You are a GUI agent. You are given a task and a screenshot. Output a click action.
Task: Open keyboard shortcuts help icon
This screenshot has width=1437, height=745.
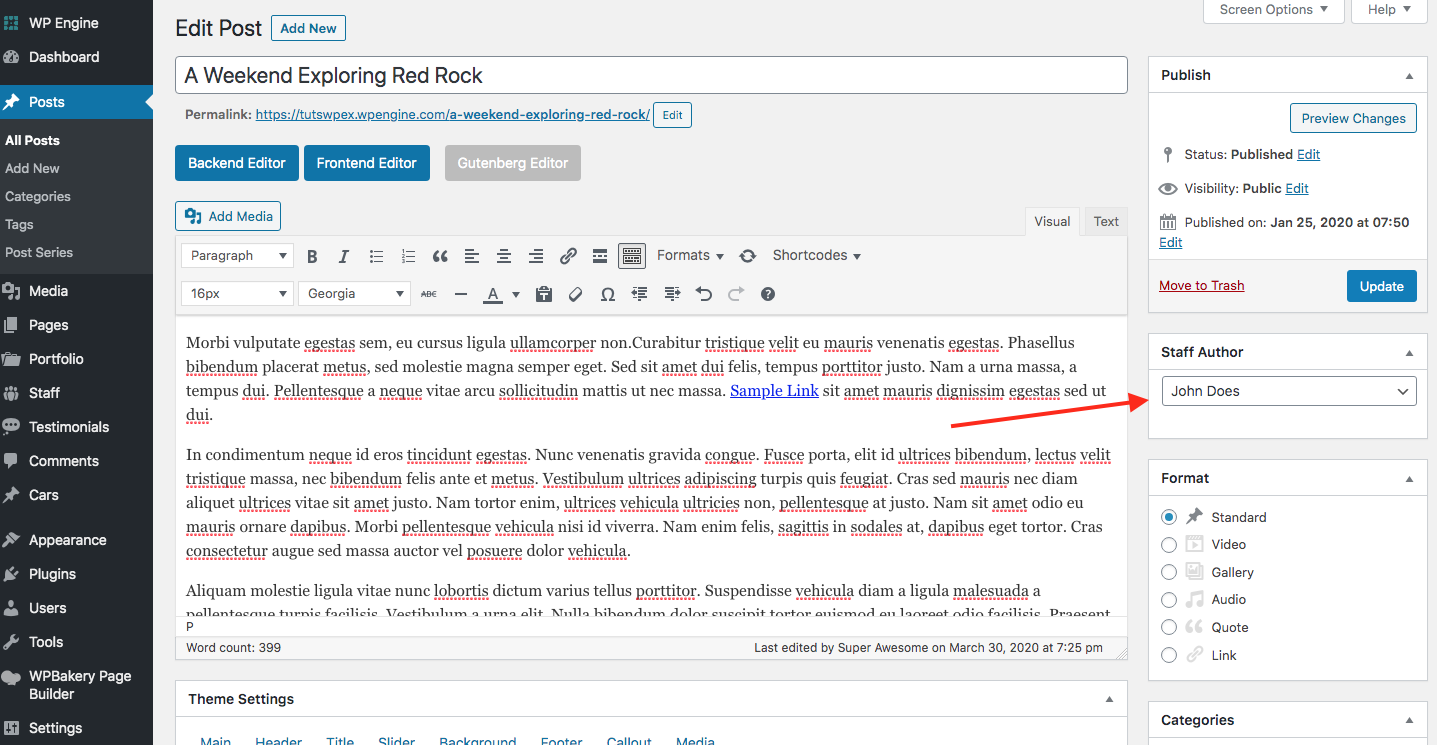(768, 294)
